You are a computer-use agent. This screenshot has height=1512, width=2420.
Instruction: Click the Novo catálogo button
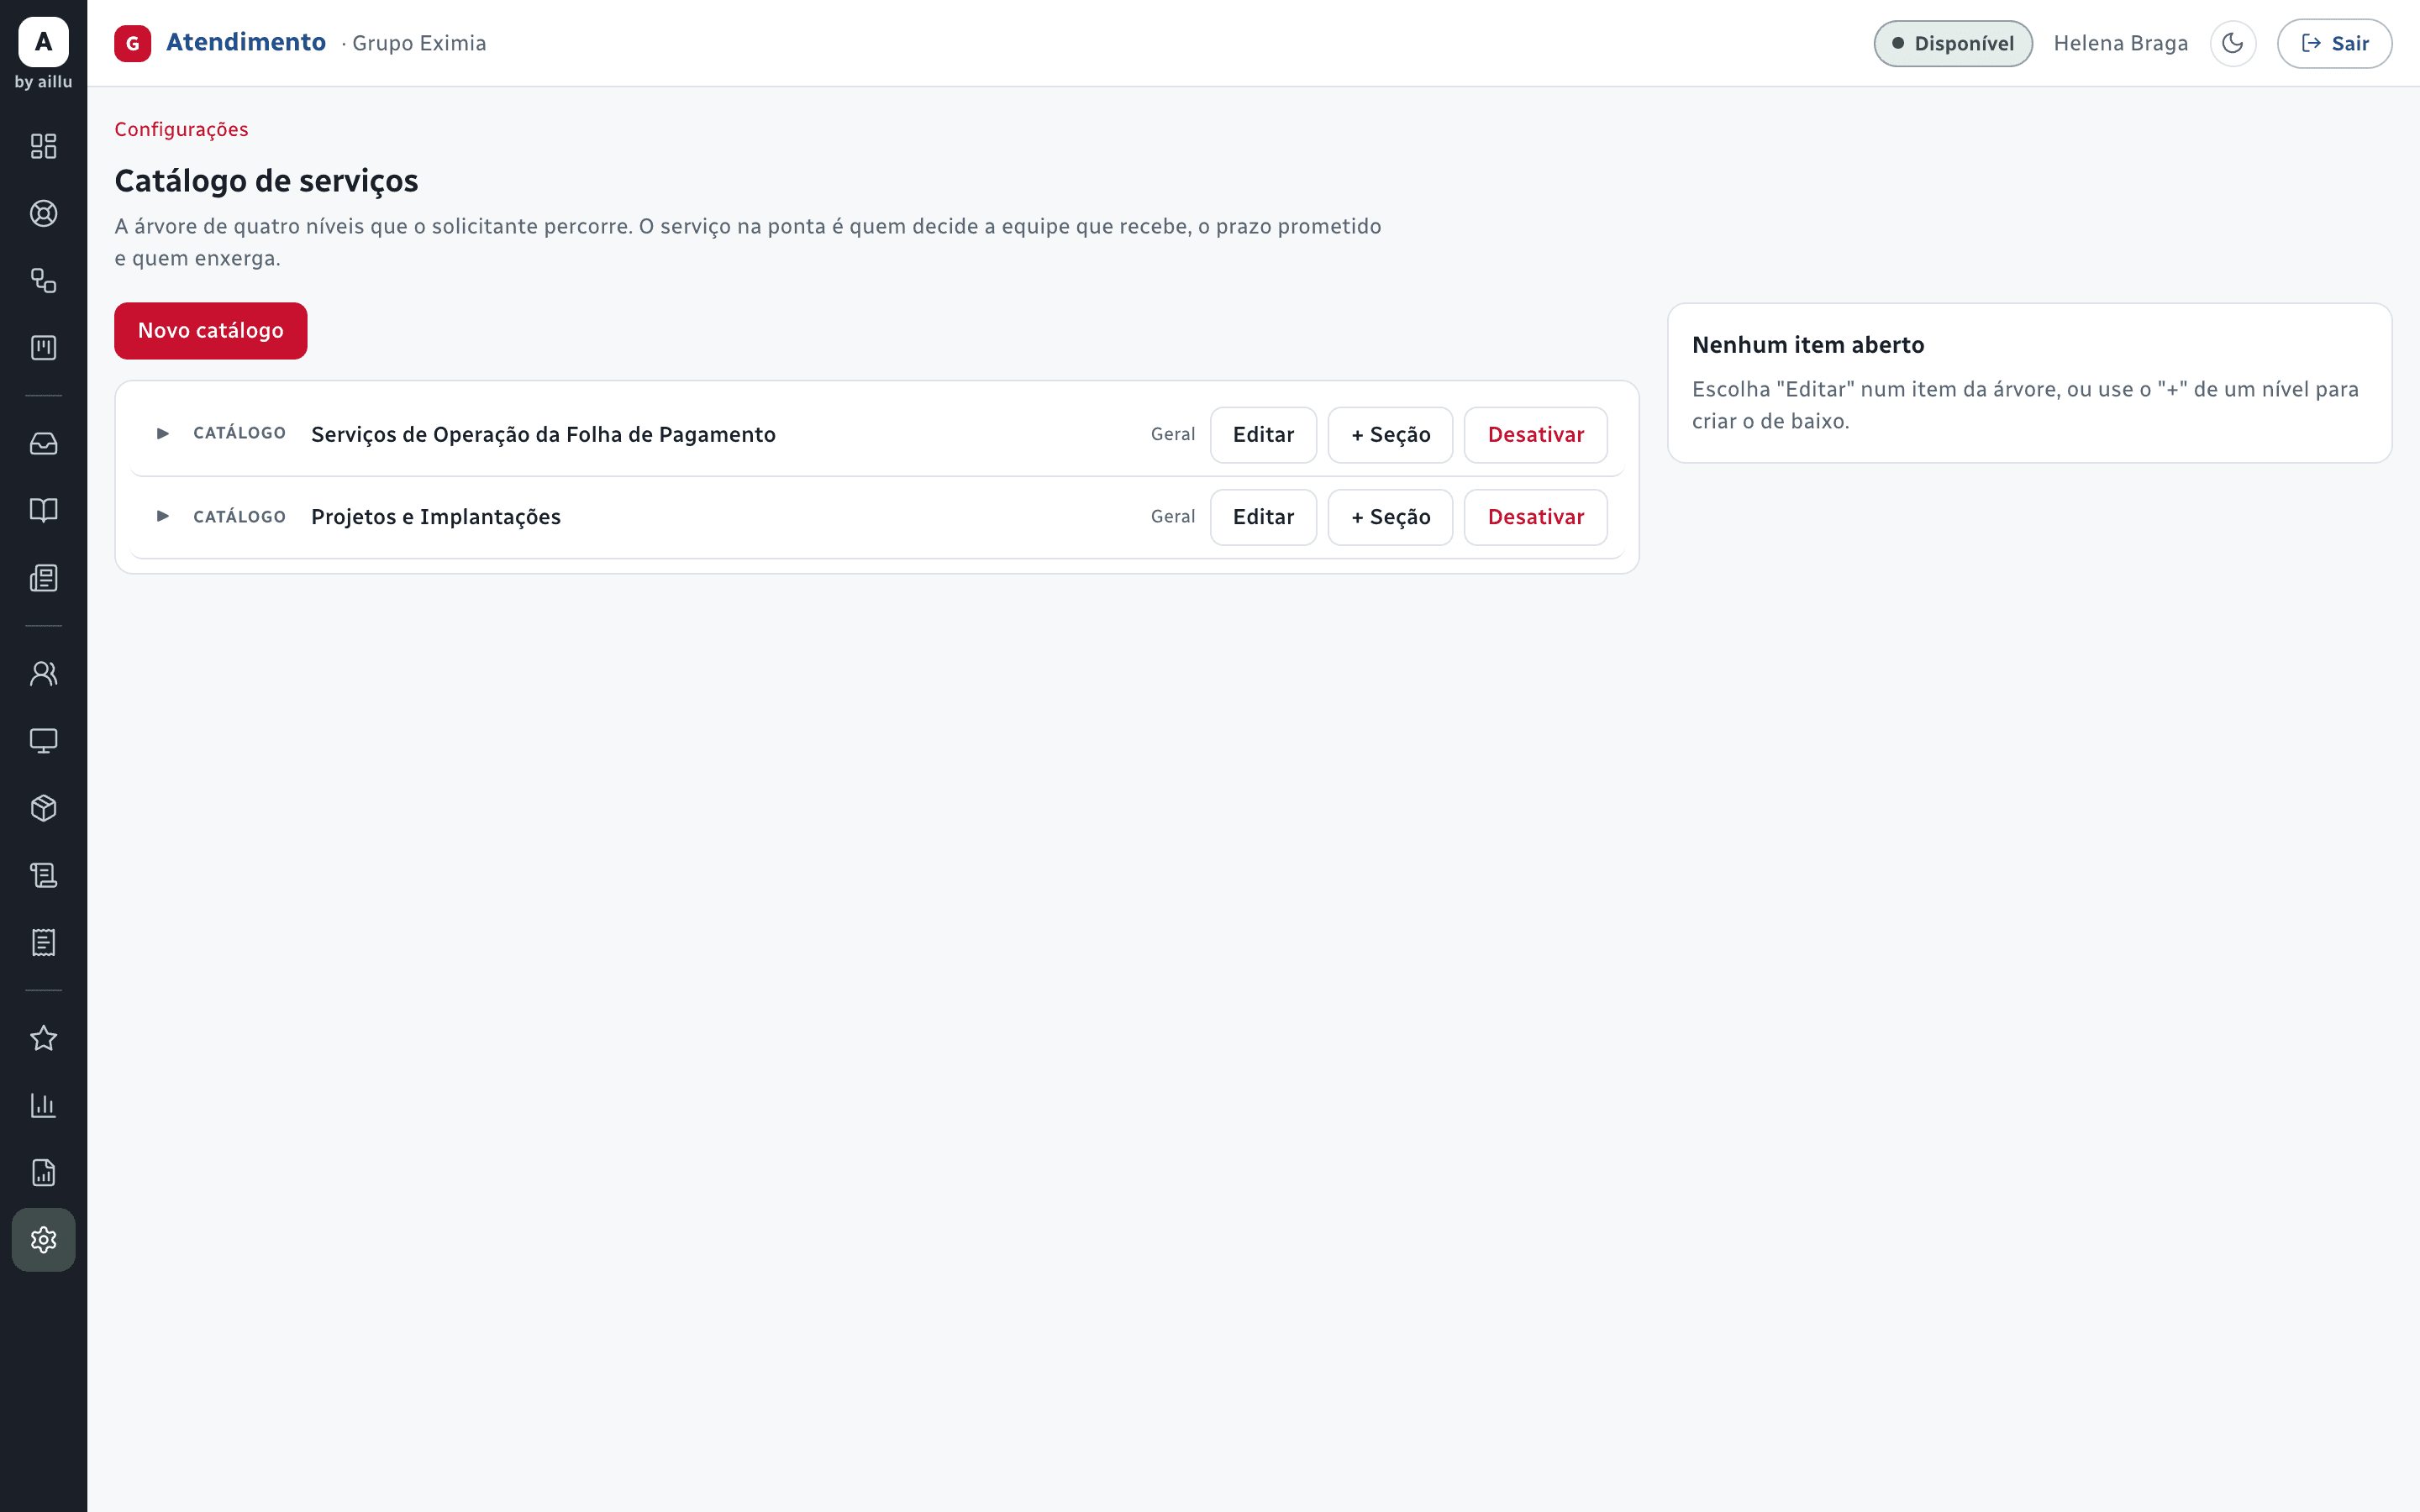[x=210, y=330]
